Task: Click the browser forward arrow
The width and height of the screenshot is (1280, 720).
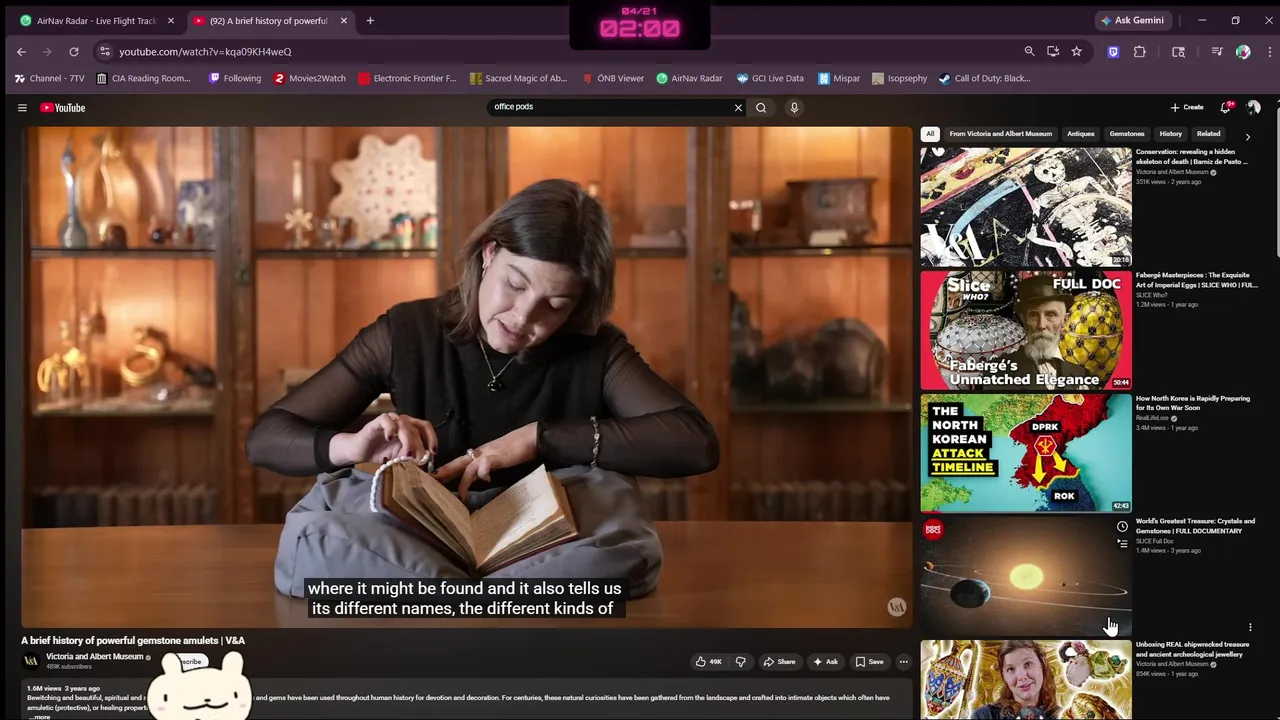Action: coord(47,52)
